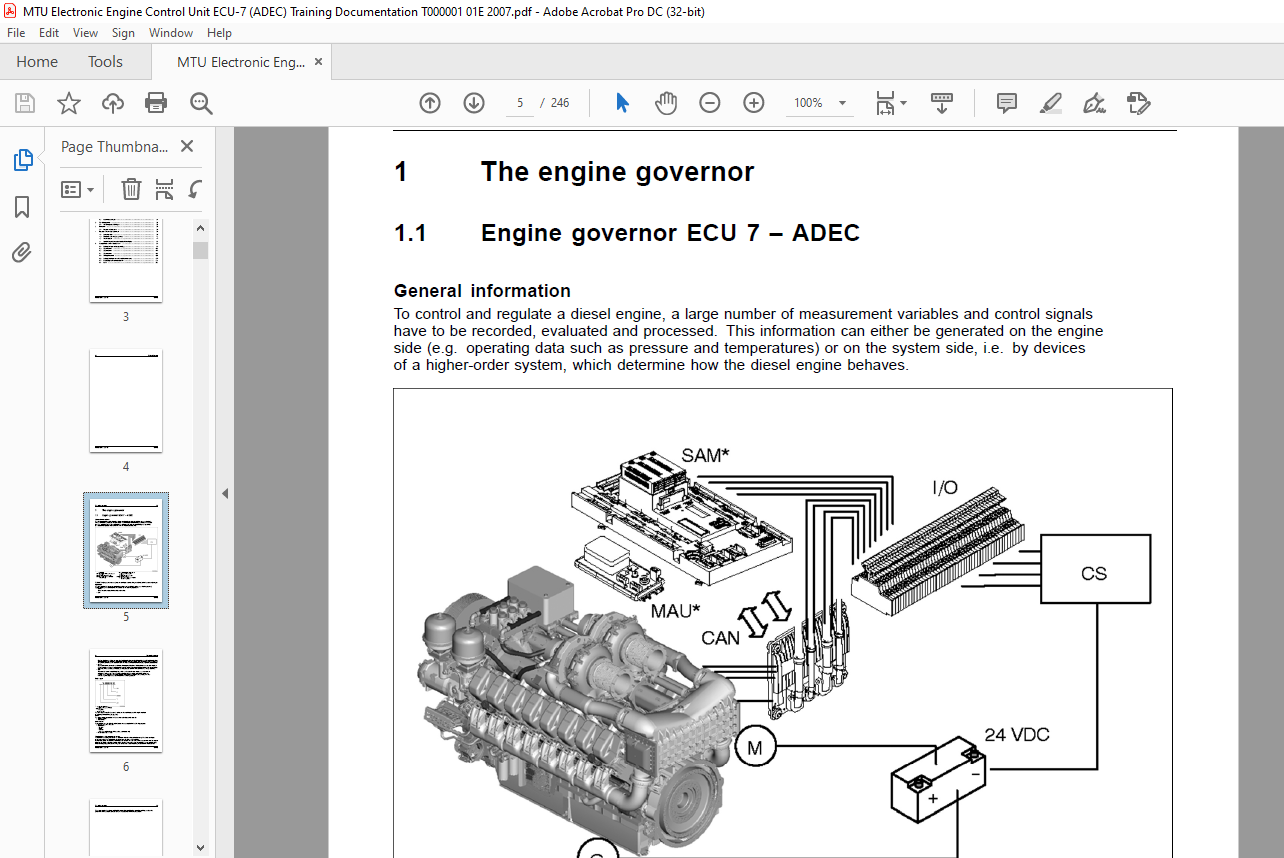
Task: Open the Edit menu
Action: tap(49, 33)
